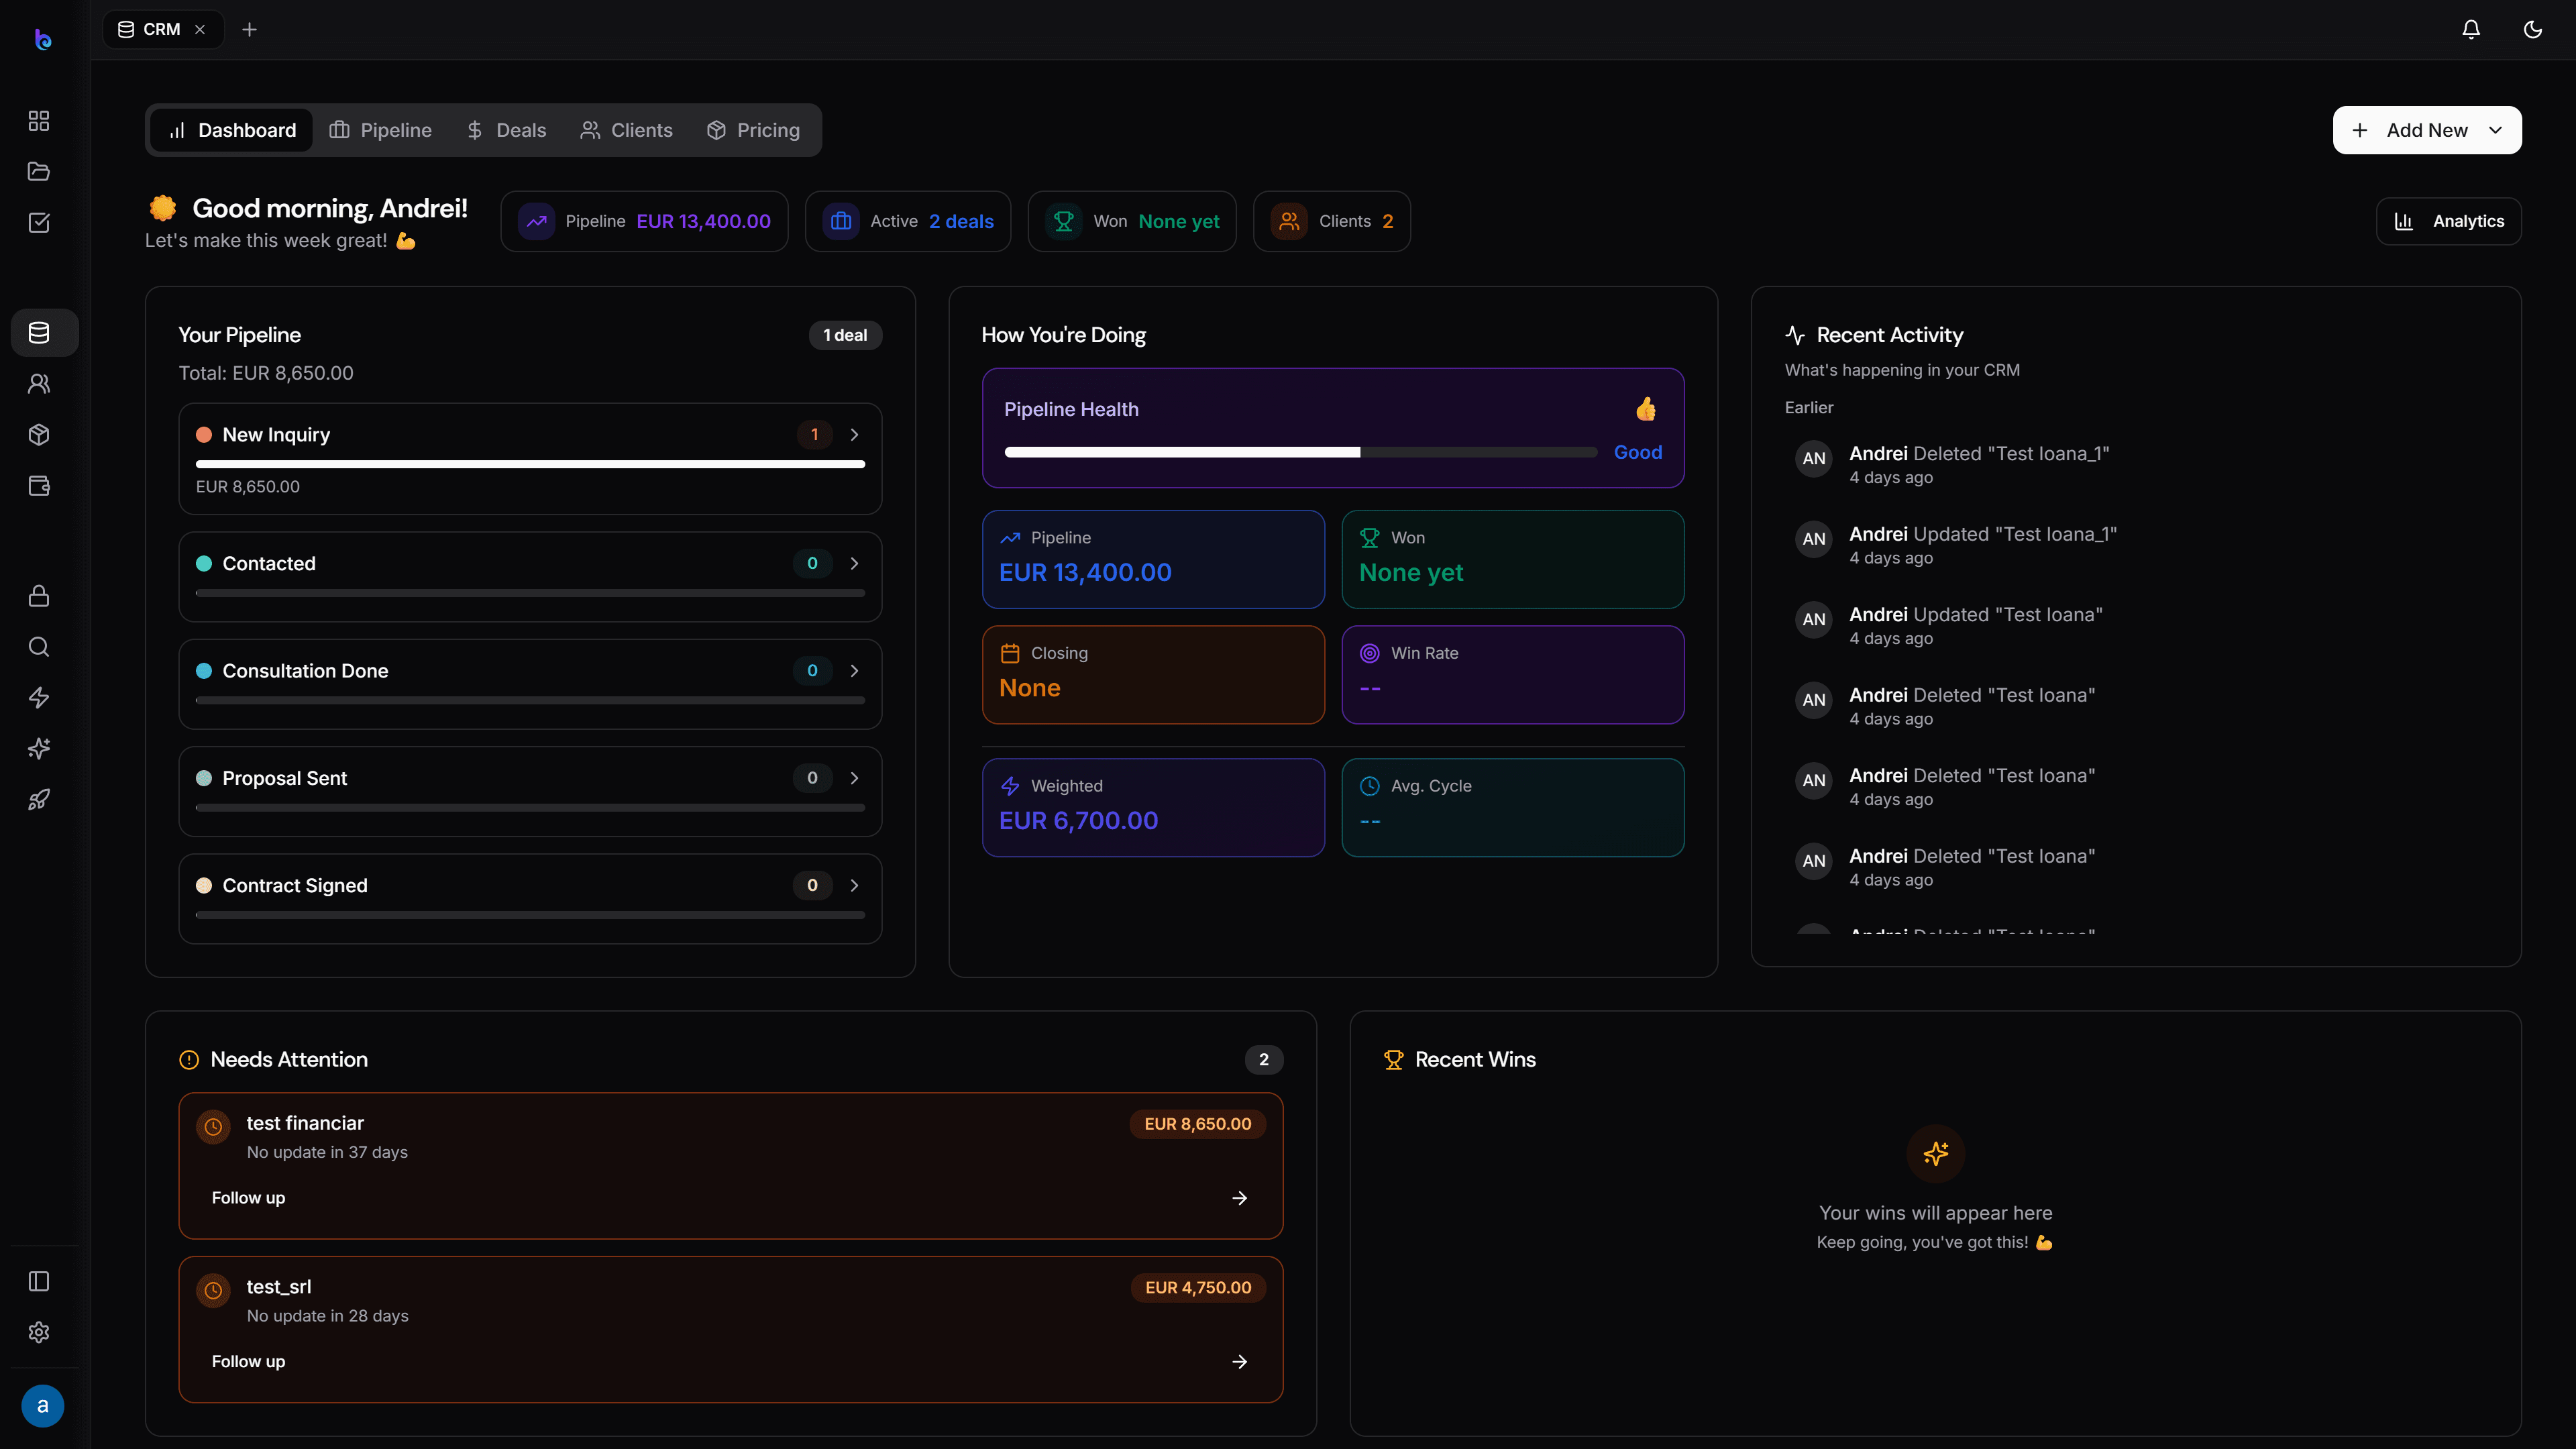Click the Clients 2 stat chip
2576x1449 pixels.
tap(1332, 221)
